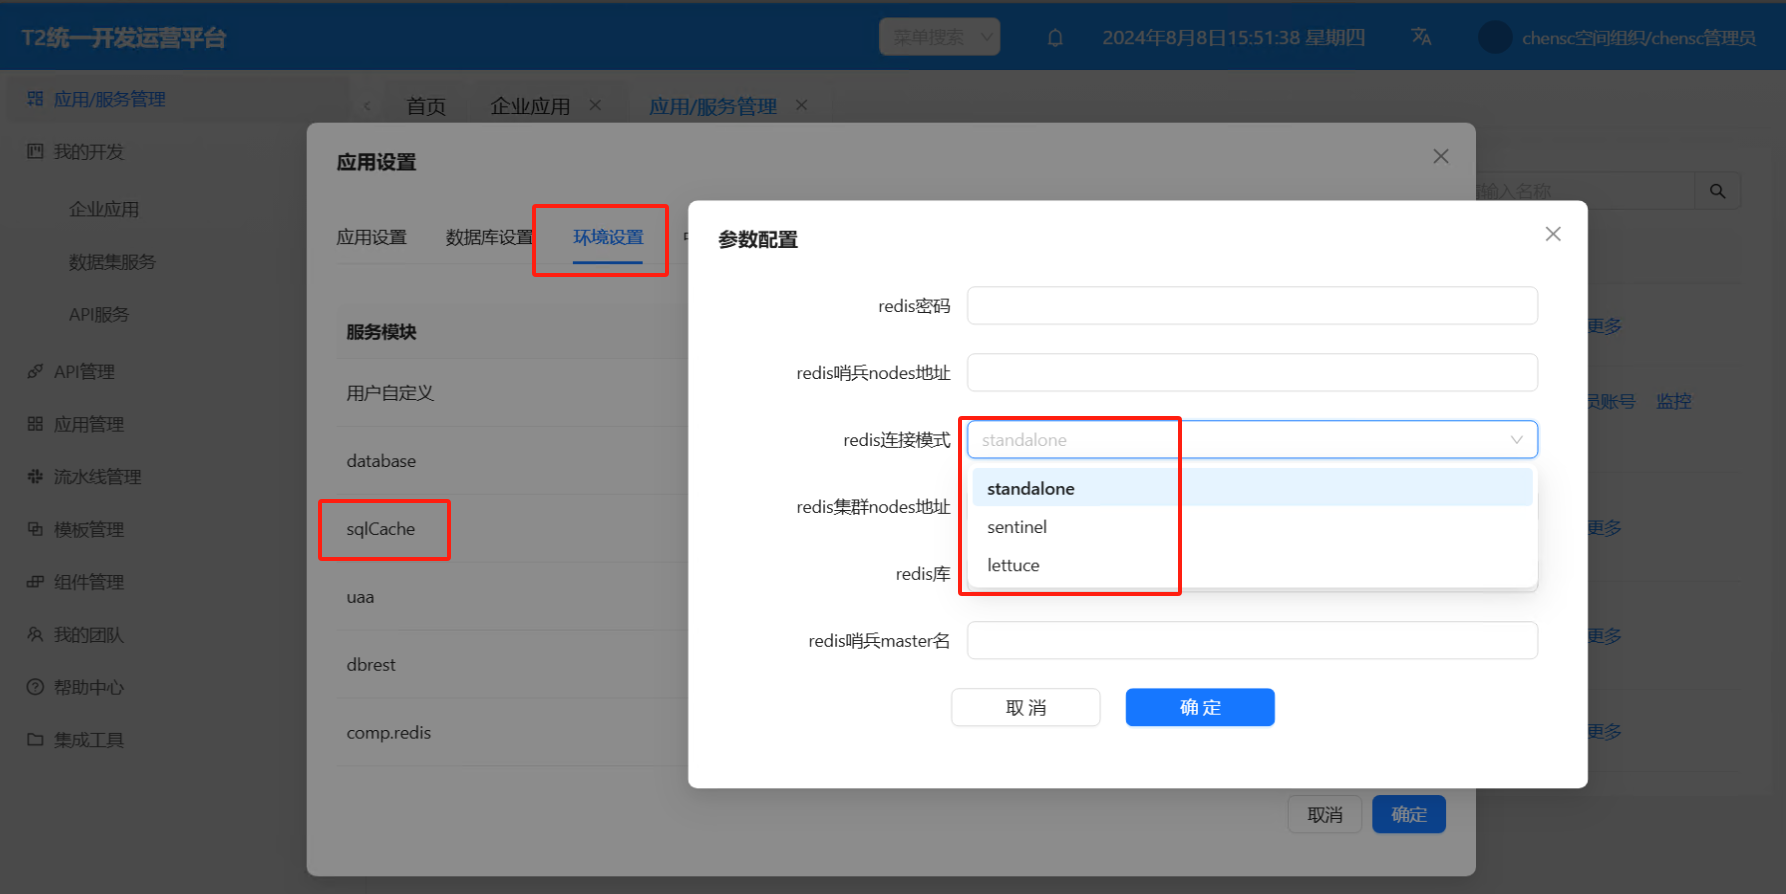Close the 应用设置 dialog
1786x894 pixels.
click(1441, 156)
